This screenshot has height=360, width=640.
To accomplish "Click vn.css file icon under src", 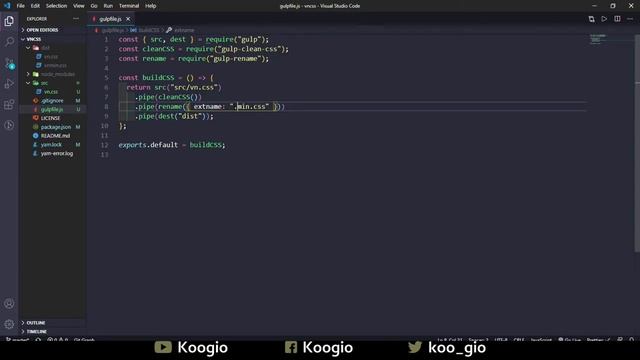I will [x=39, y=92].
